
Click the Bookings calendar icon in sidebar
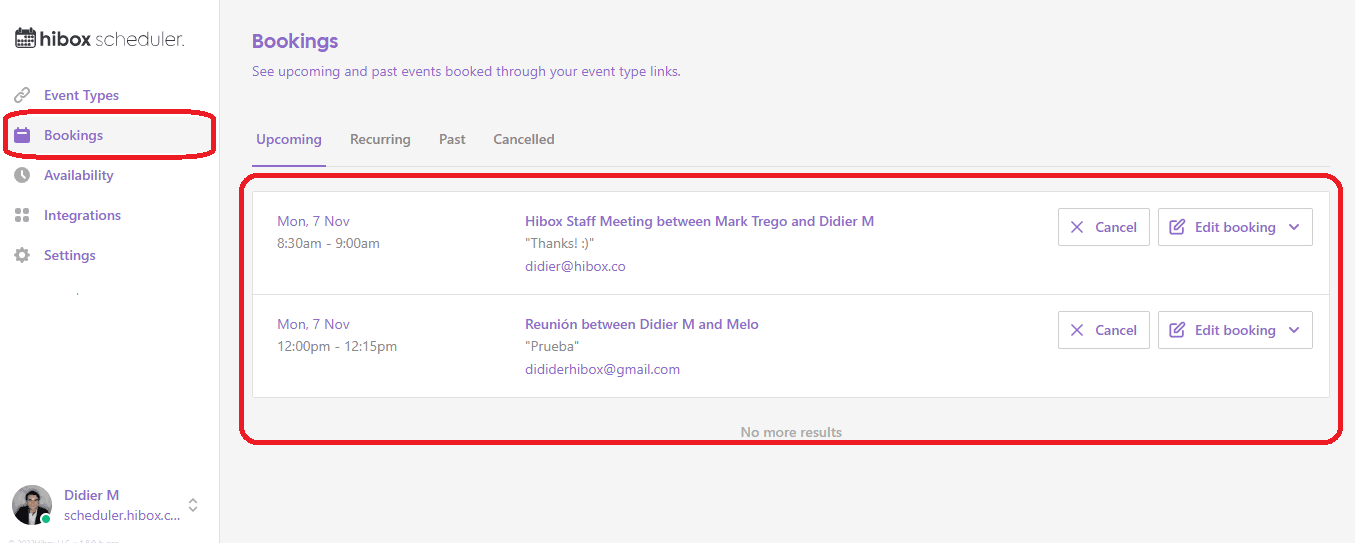(22, 135)
